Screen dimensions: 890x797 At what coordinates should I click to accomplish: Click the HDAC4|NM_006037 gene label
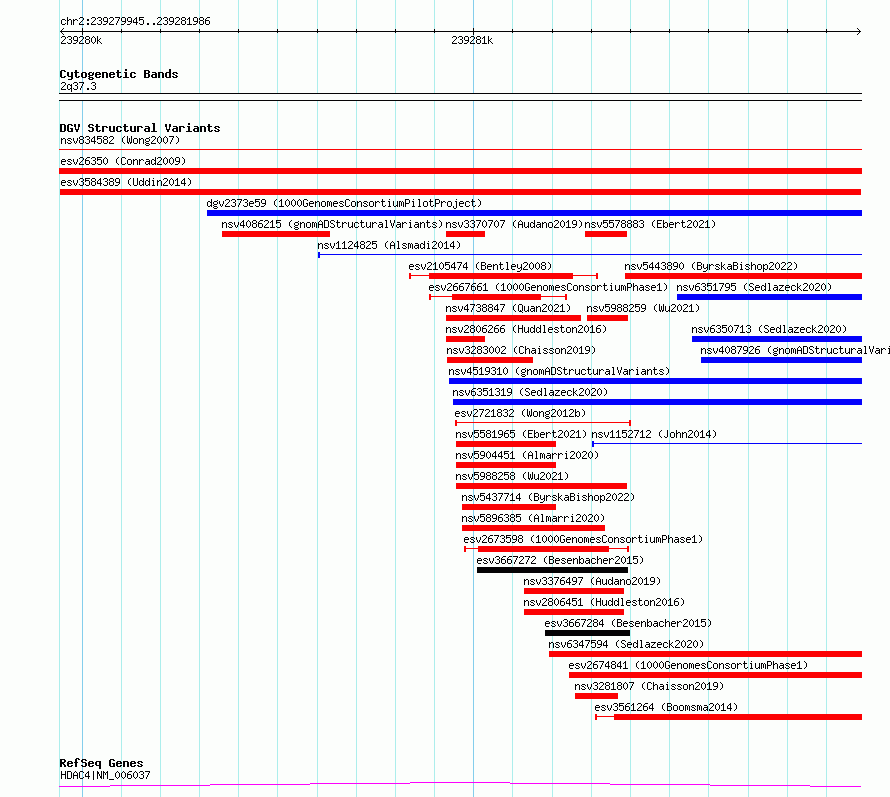pyautogui.click(x=105, y=775)
